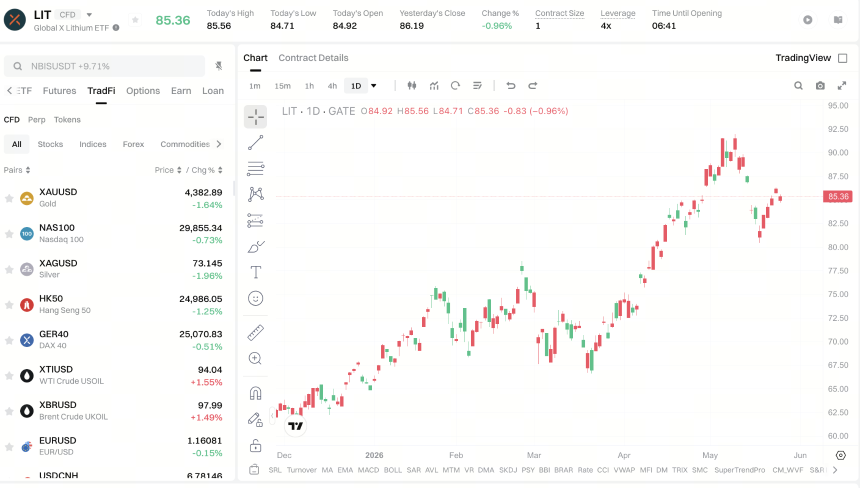Click the 85.36 current price label

tap(838, 196)
